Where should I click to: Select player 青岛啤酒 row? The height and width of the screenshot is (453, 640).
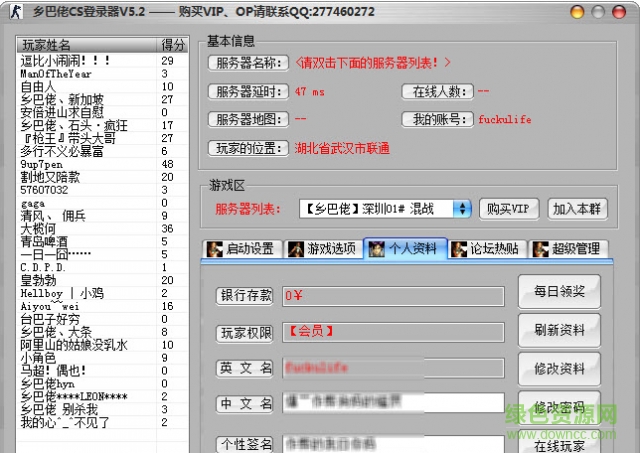pos(102,242)
